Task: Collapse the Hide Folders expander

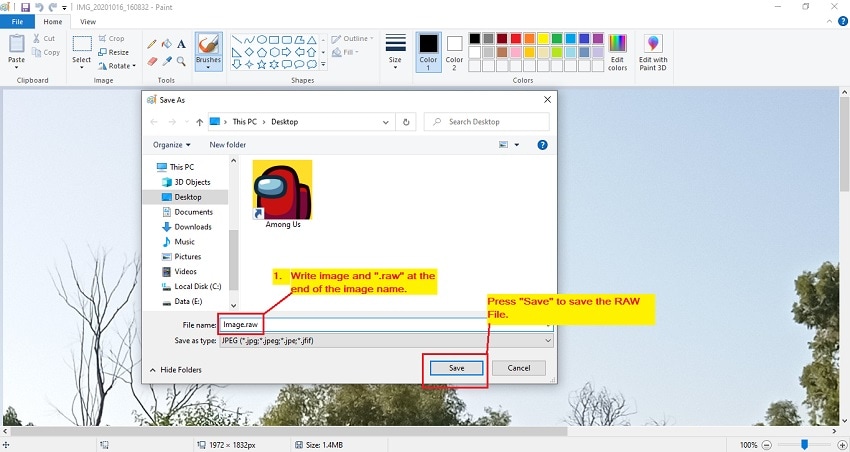Action: click(x=176, y=370)
